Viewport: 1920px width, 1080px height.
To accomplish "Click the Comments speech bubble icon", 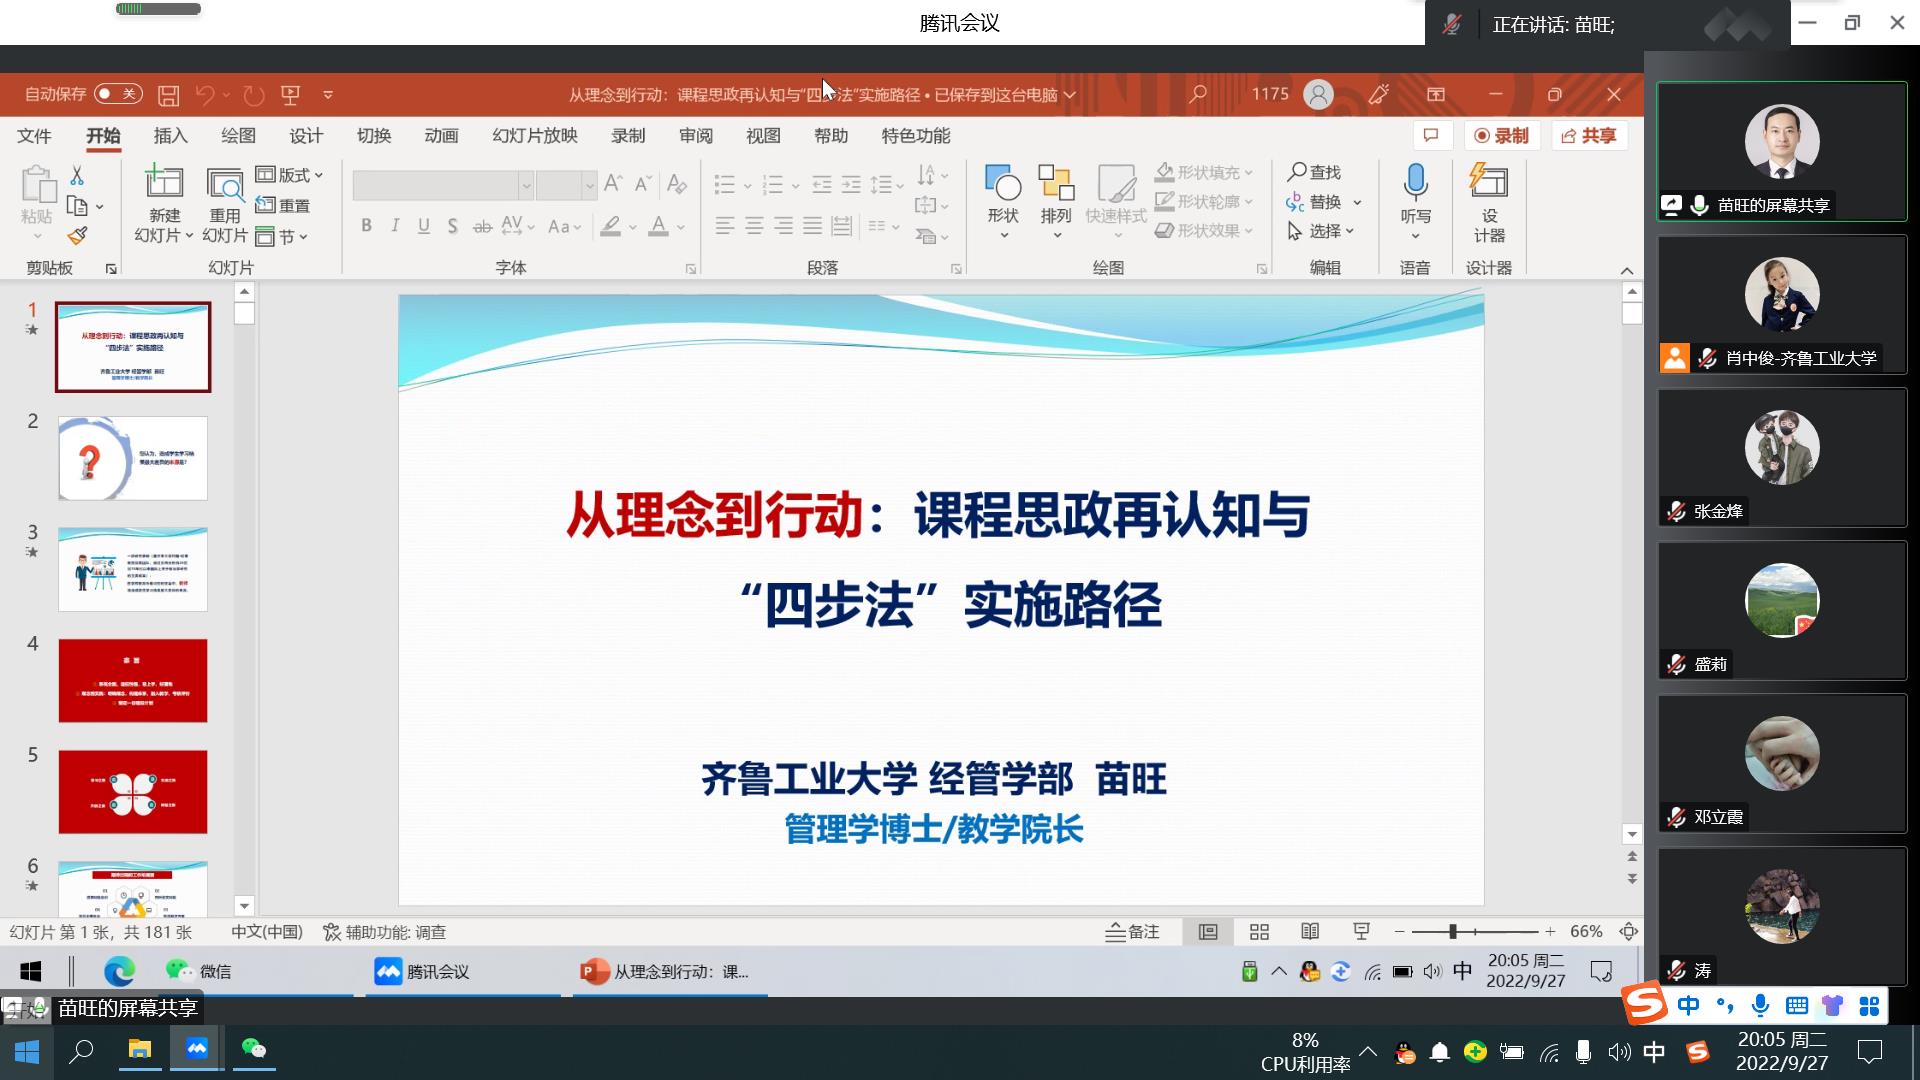I will pyautogui.click(x=1431, y=135).
